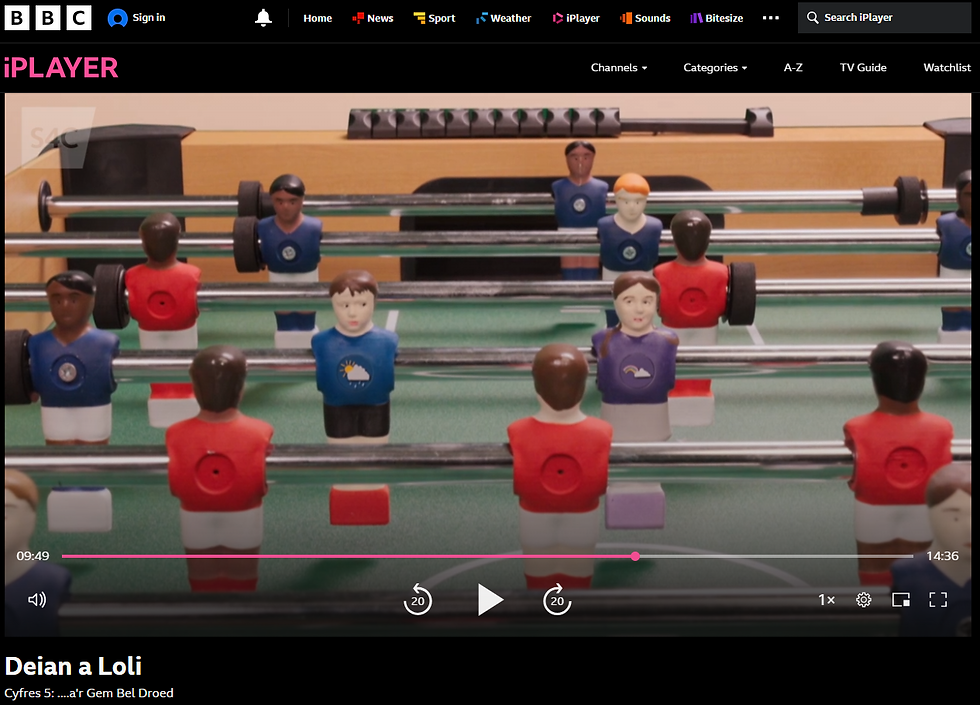Click the Sign in account icon
Viewport: 980px width, 705px height.
point(117,18)
